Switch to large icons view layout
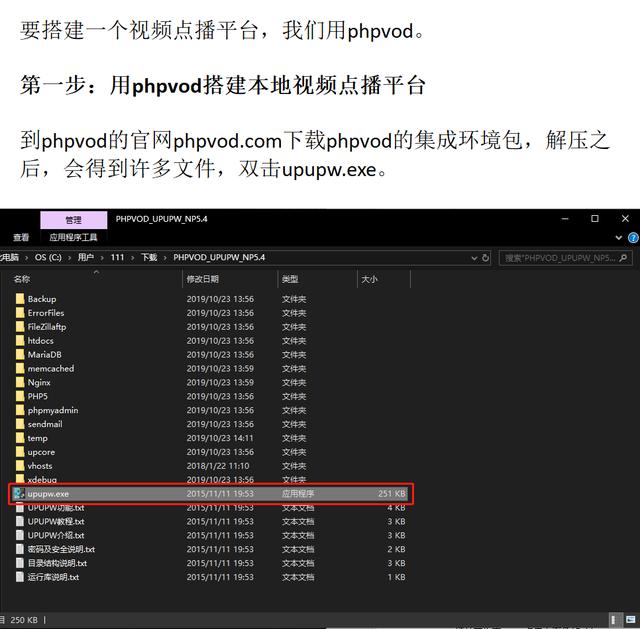Screen dimensions: 640x629 point(630,620)
